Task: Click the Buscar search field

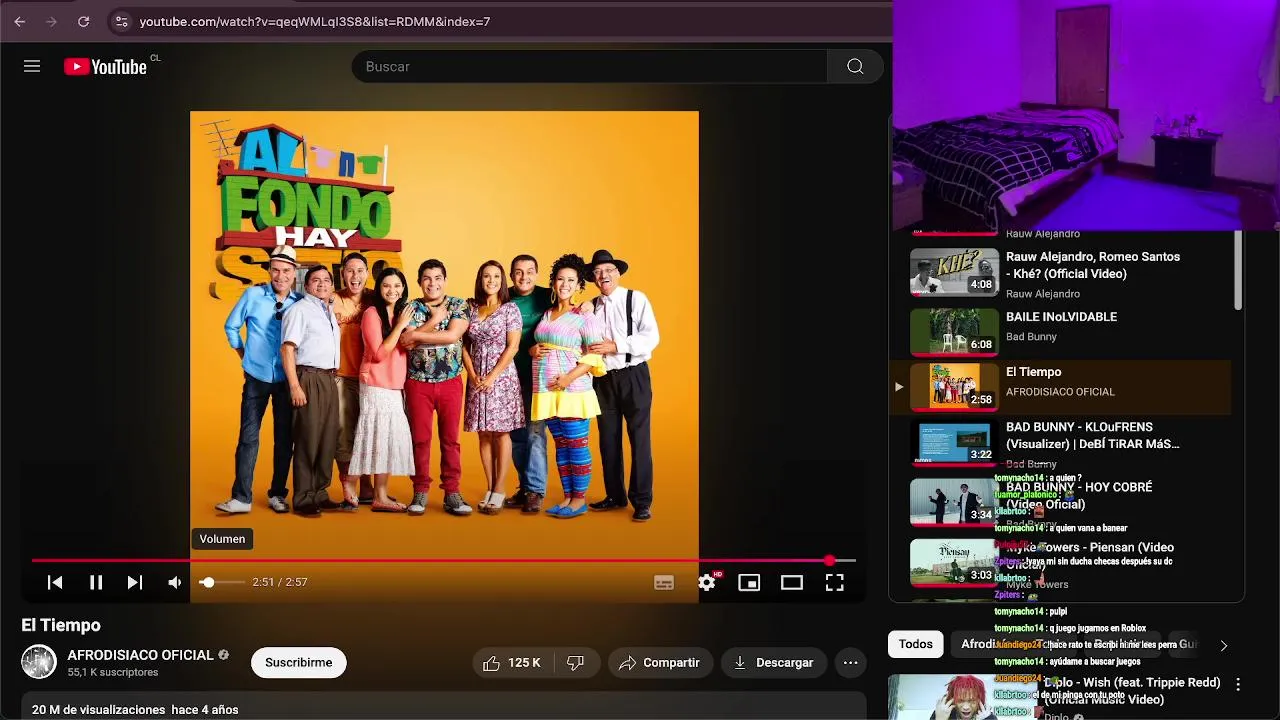Action: click(x=590, y=66)
